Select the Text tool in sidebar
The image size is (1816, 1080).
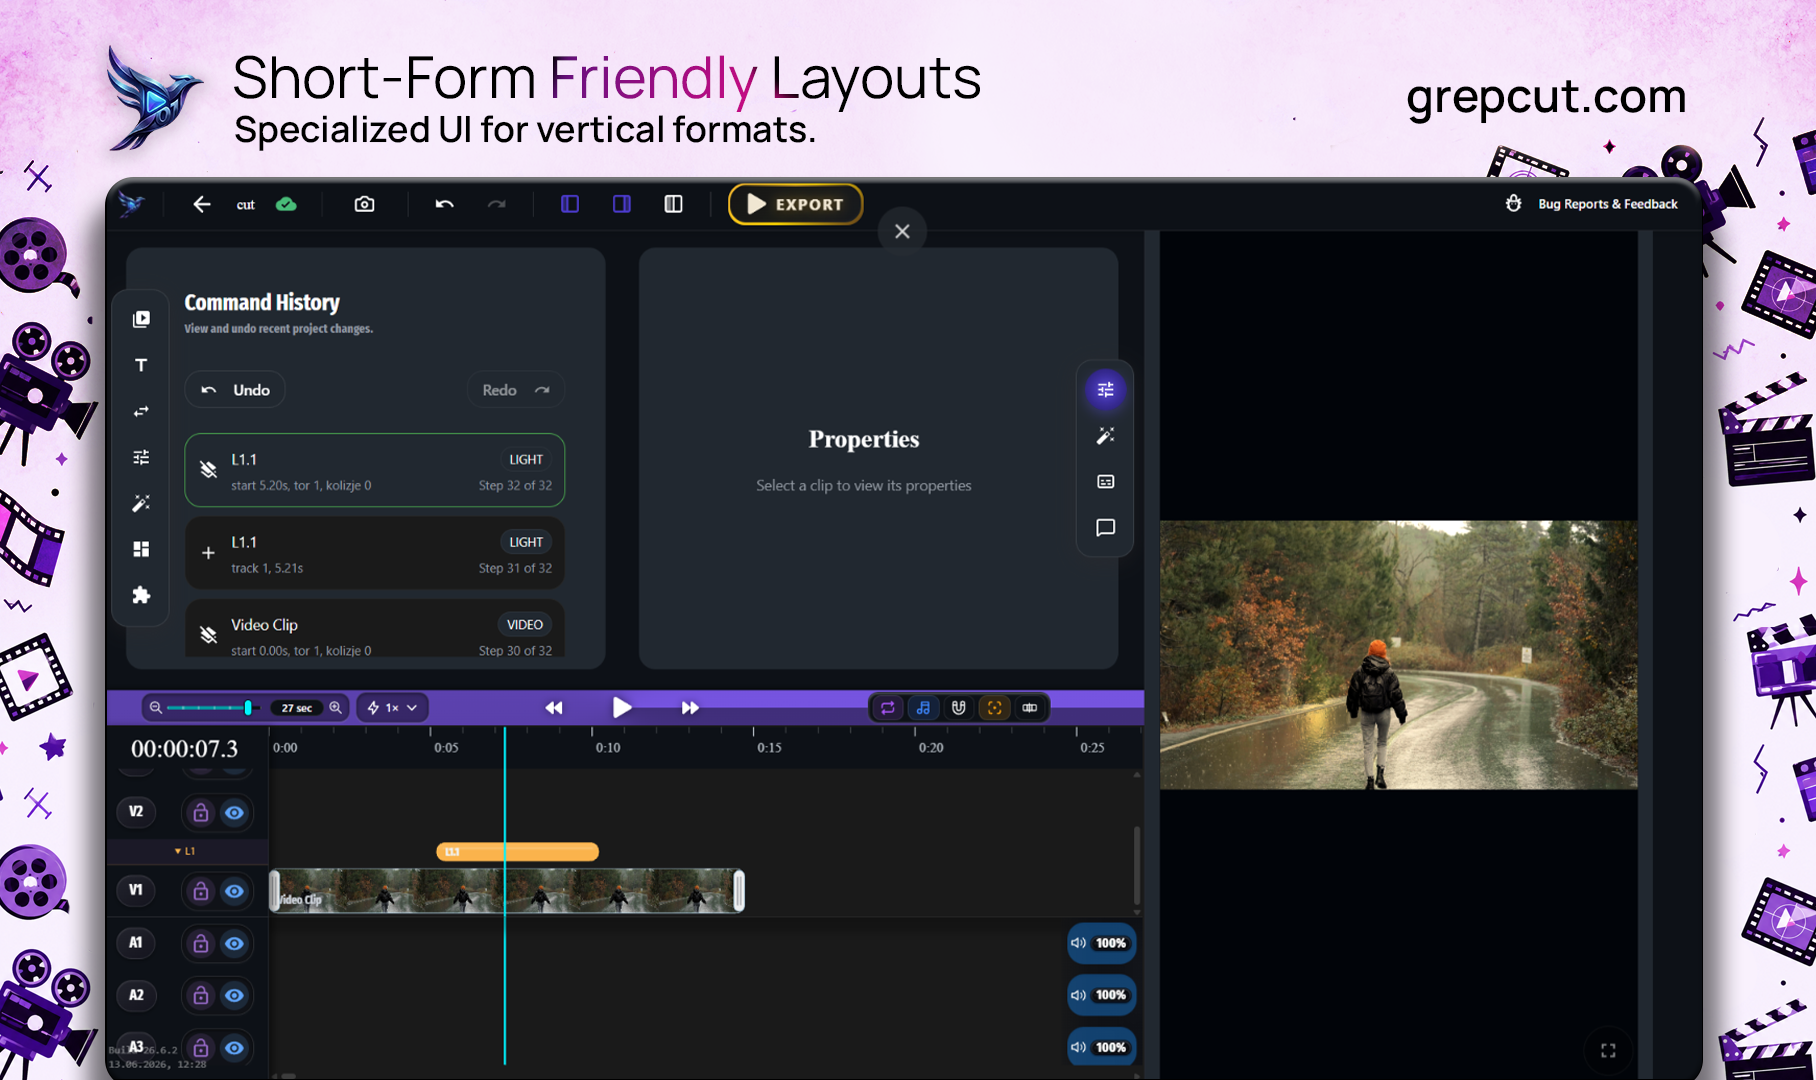(x=141, y=365)
